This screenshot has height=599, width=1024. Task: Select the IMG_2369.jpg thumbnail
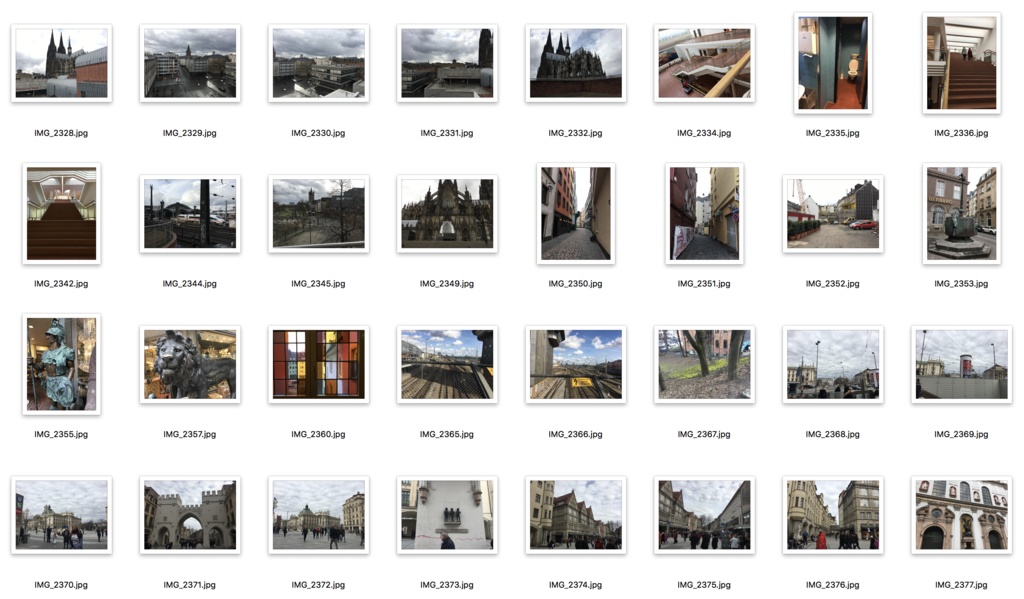coord(962,364)
